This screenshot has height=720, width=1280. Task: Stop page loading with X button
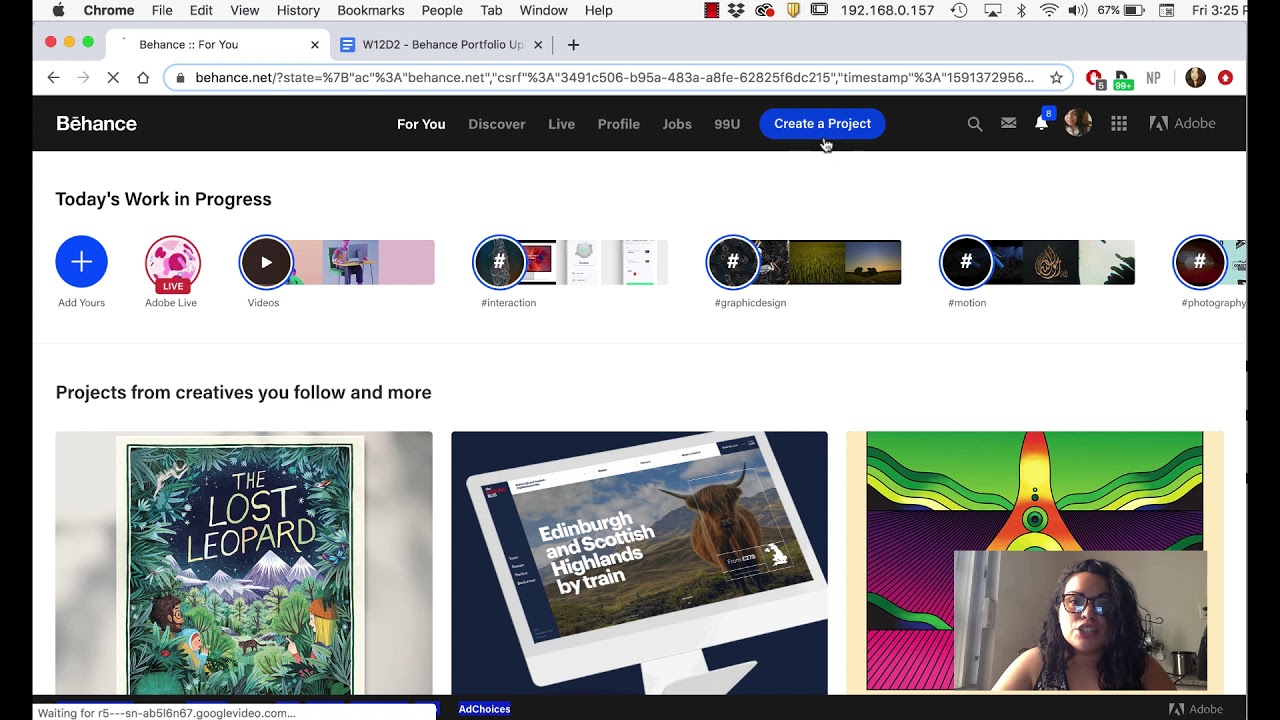[113, 78]
